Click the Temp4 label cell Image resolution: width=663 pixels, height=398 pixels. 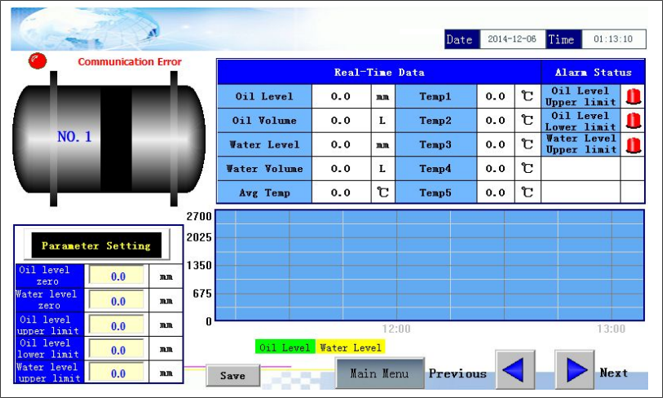point(436,169)
